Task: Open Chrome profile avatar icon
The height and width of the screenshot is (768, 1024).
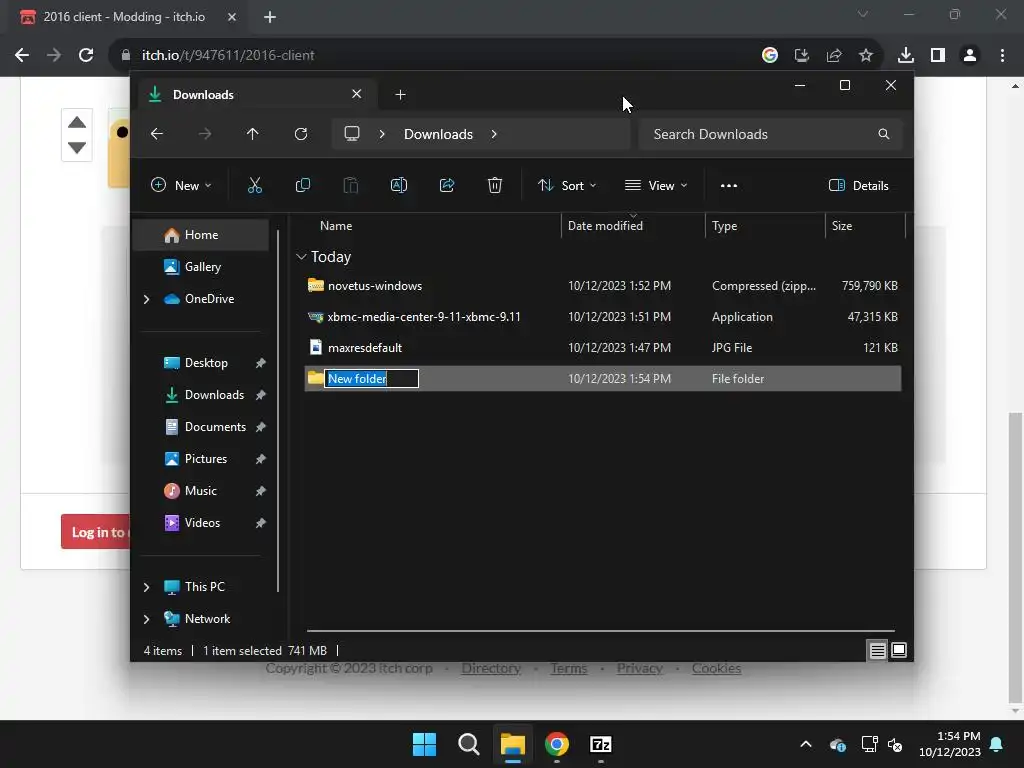Action: pyautogui.click(x=970, y=56)
